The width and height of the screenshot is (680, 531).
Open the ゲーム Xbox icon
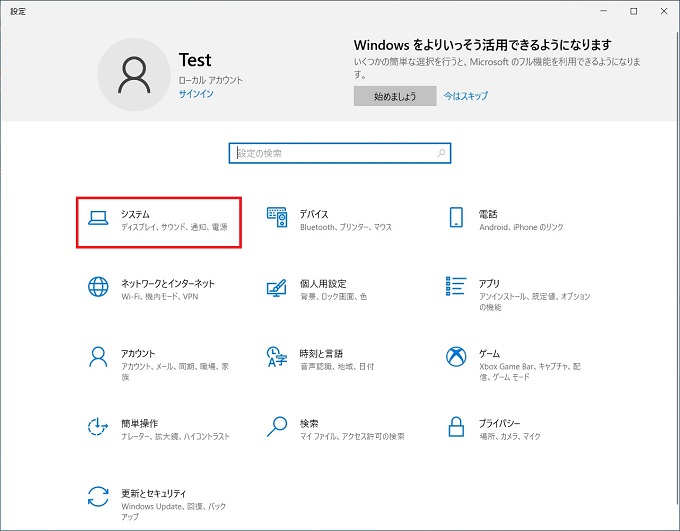(x=456, y=357)
